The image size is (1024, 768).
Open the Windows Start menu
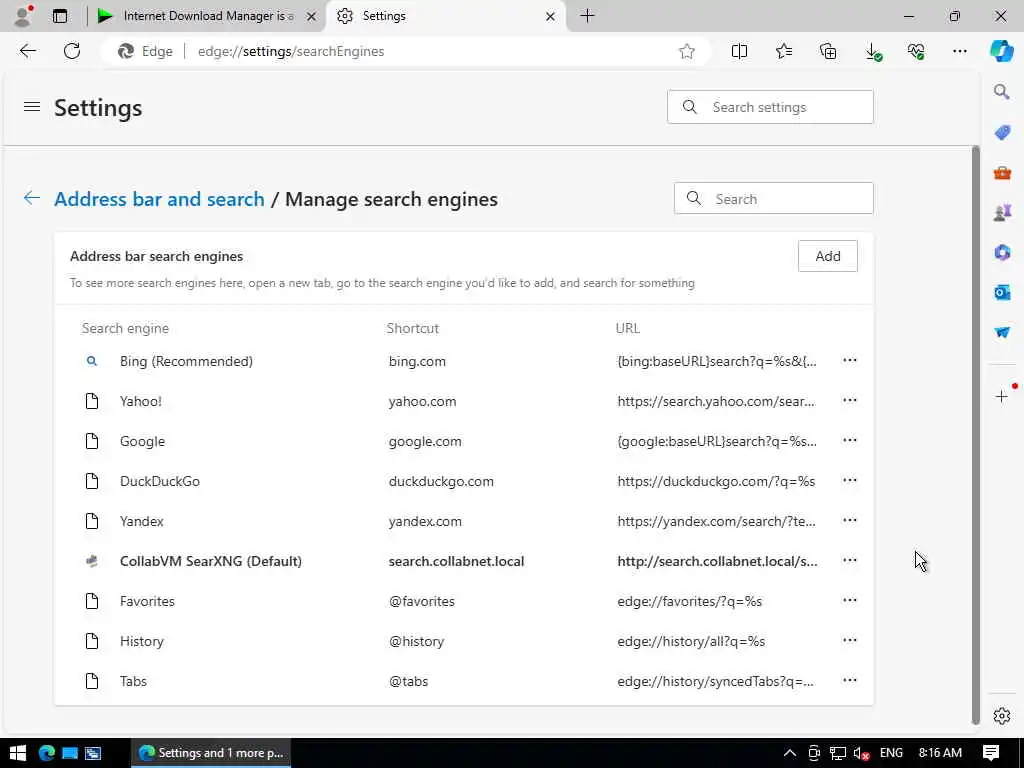[x=17, y=753]
